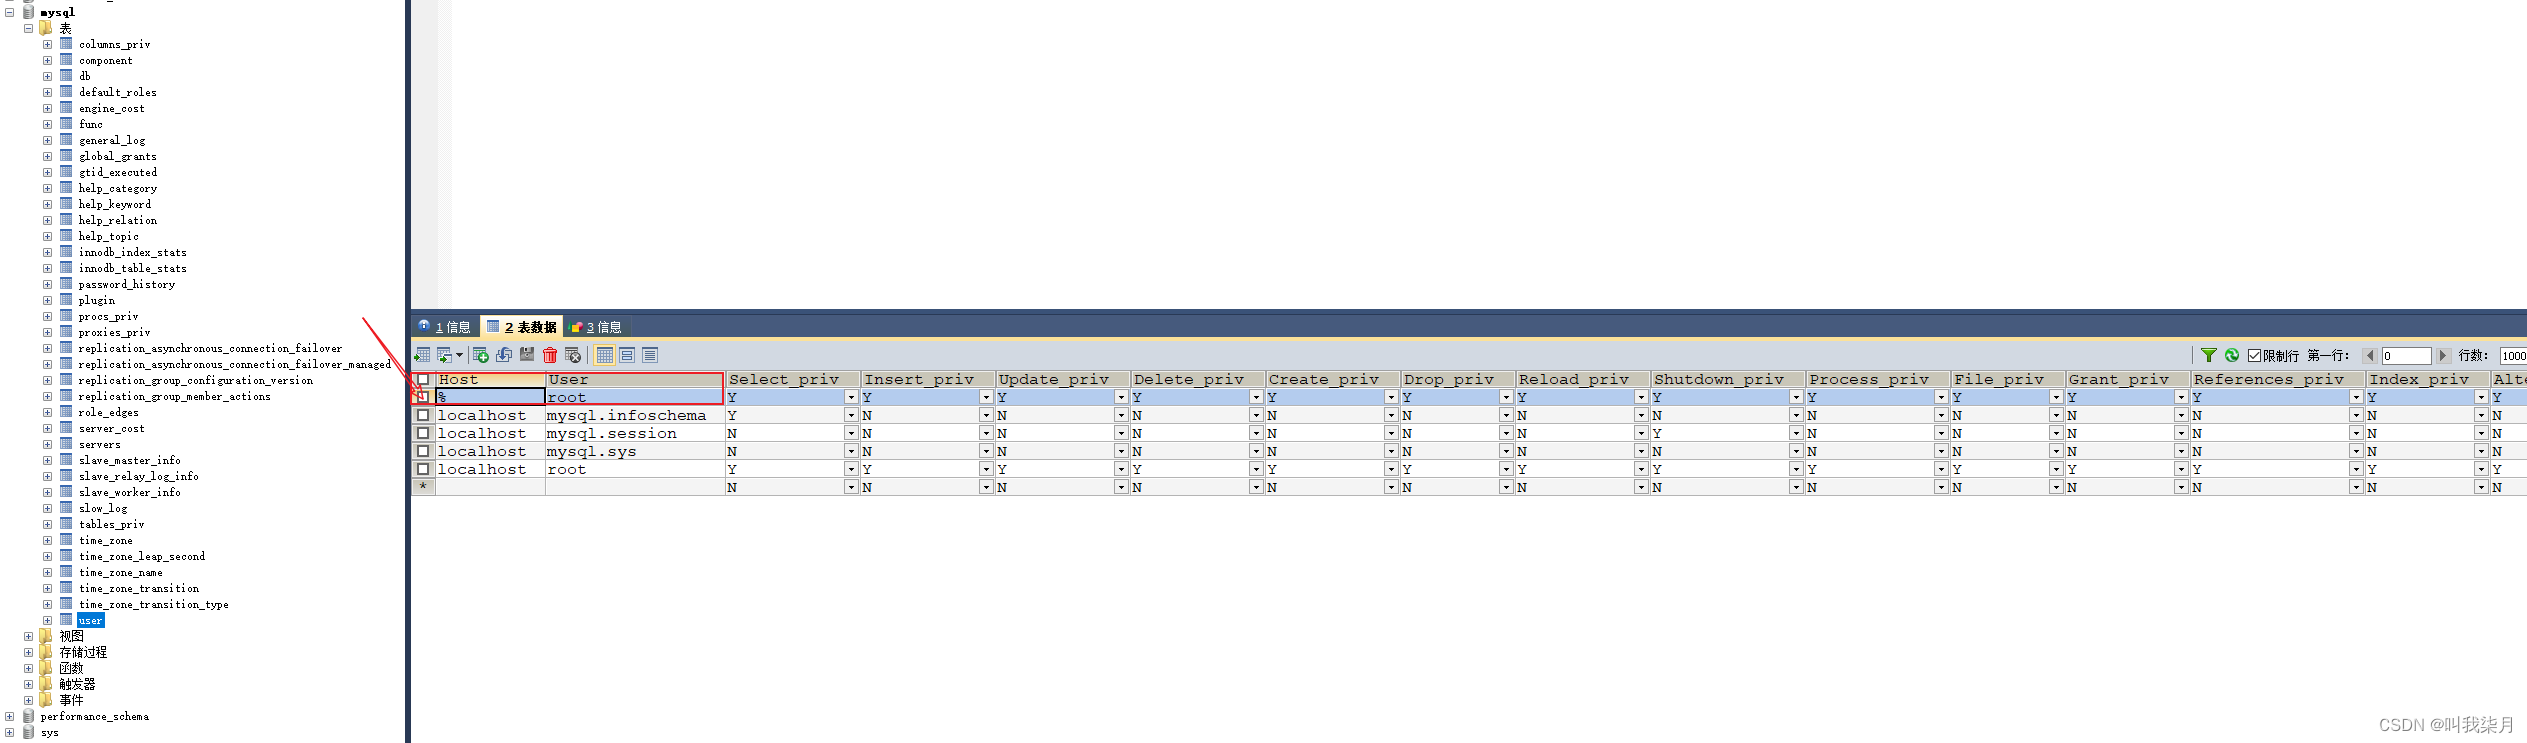Expand the performance_schema database node
Image resolution: width=2527 pixels, height=743 pixels.
pyautogui.click(x=9, y=716)
